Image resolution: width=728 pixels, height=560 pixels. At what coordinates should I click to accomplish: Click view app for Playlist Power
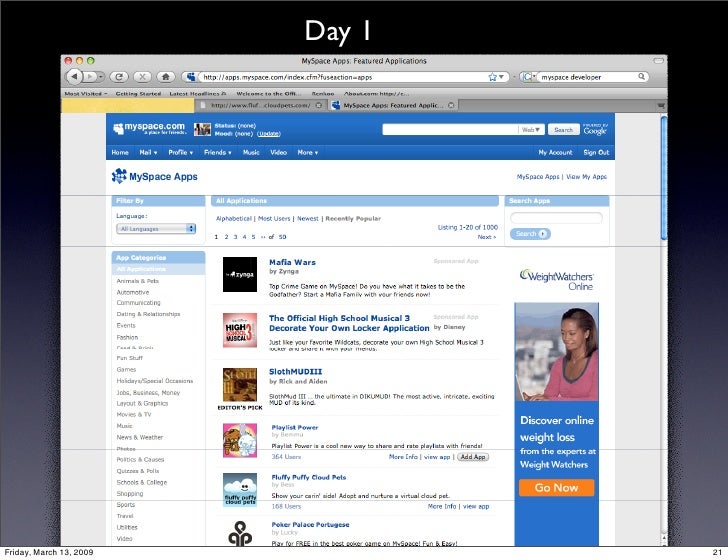(x=437, y=457)
